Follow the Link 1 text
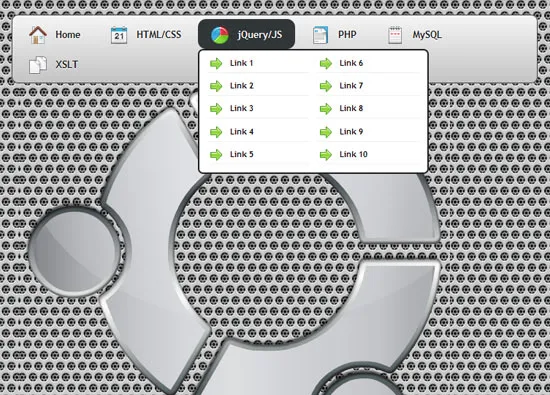This screenshot has width=550, height=395. pyautogui.click(x=241, y=63)
